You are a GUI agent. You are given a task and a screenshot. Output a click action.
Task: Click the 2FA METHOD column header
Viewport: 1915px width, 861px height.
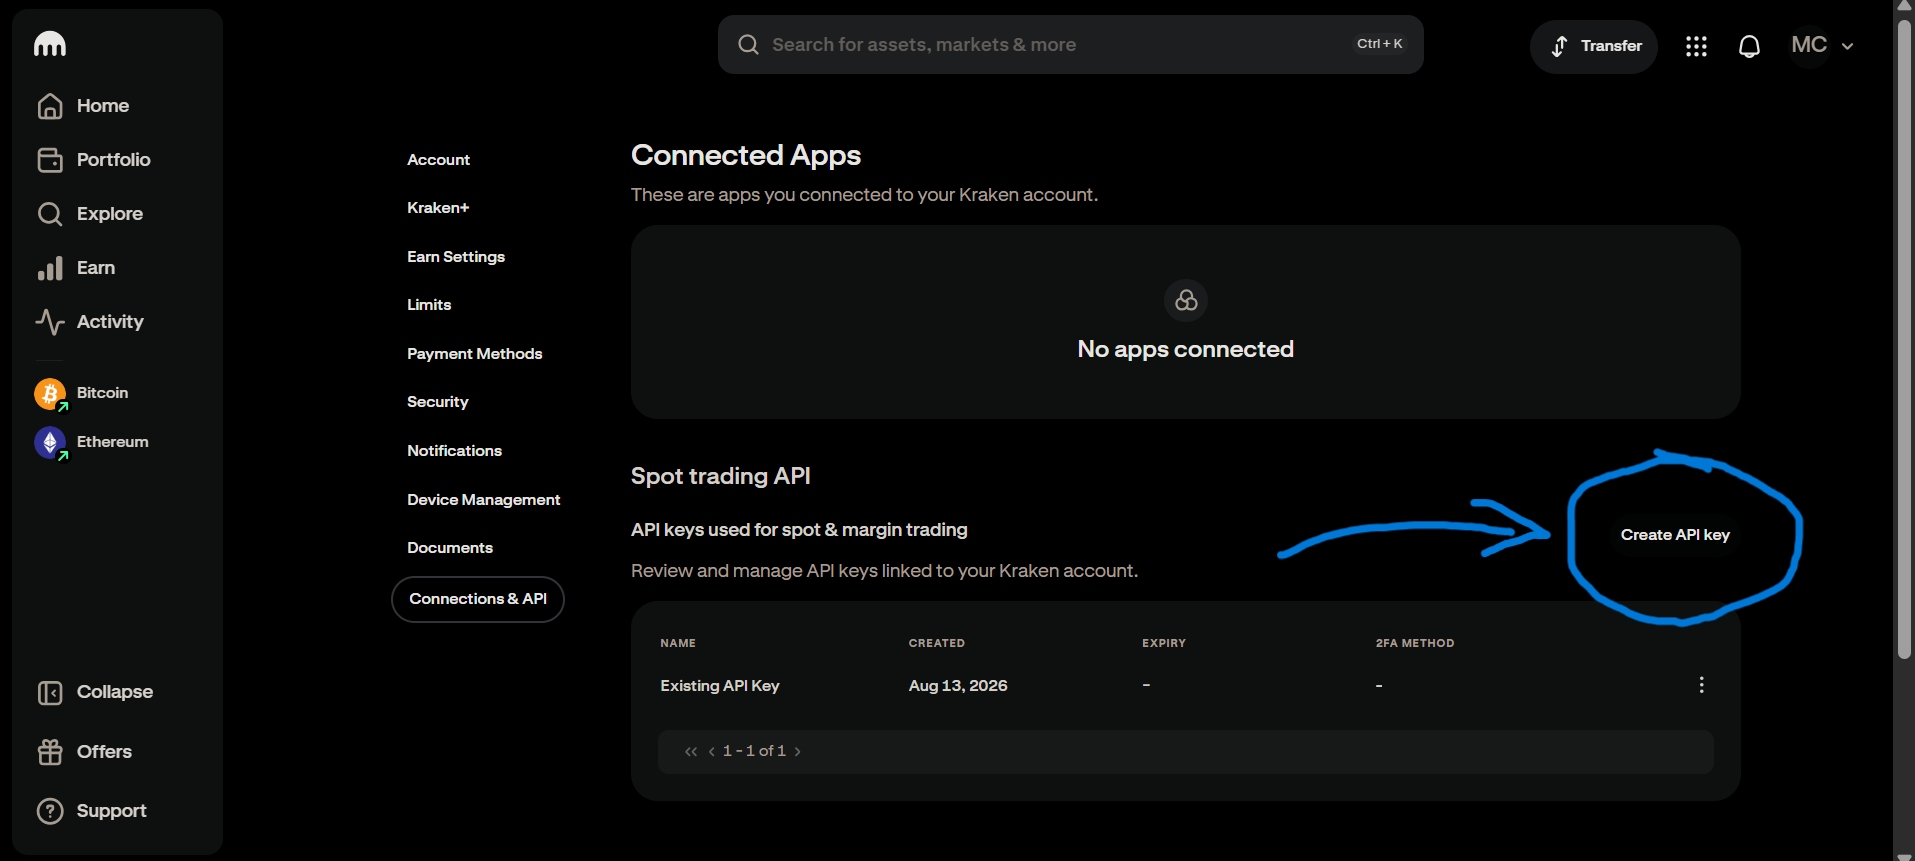[x=1415, y=643]
